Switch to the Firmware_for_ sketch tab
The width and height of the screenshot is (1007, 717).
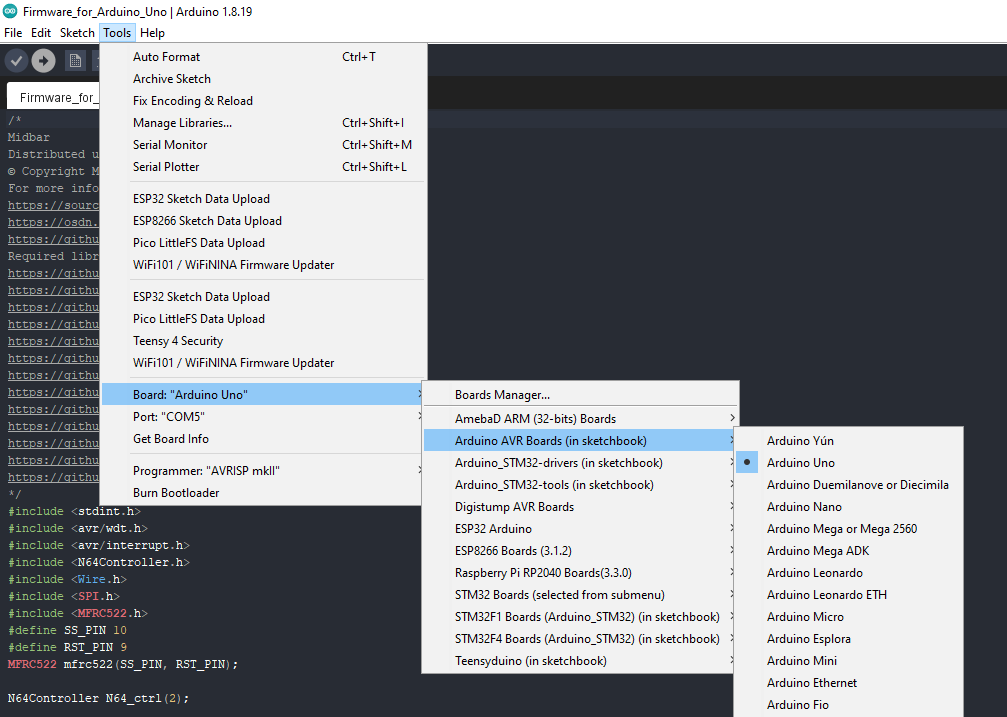54,97
